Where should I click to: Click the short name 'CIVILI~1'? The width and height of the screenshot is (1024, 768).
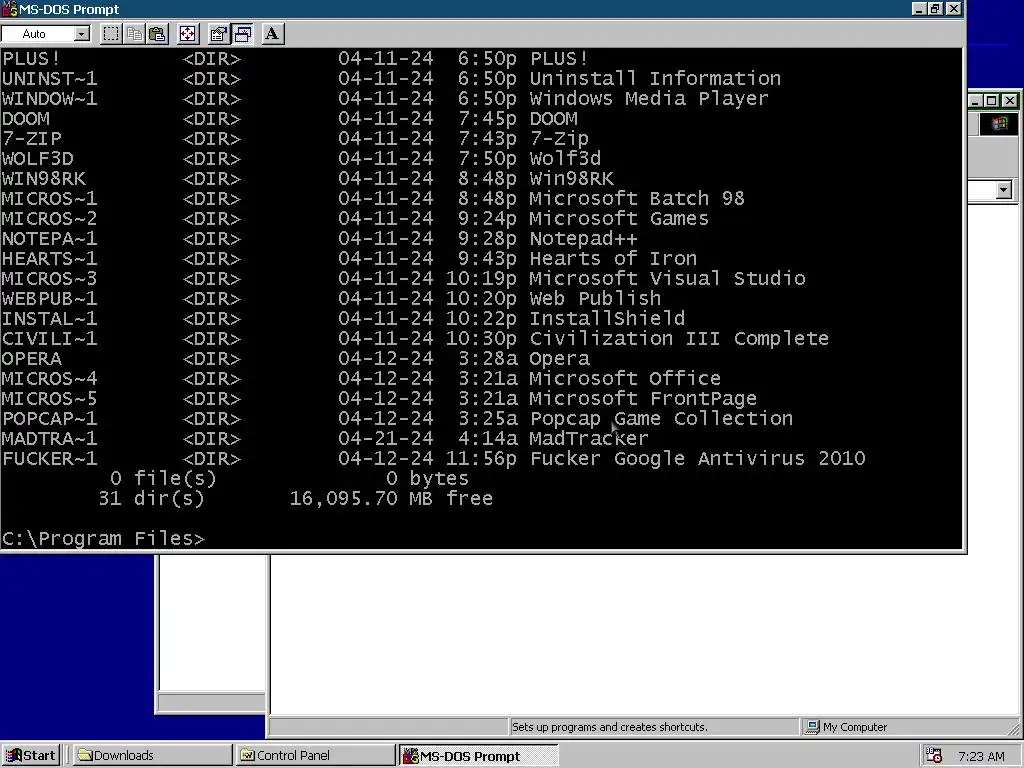(50, 338)
